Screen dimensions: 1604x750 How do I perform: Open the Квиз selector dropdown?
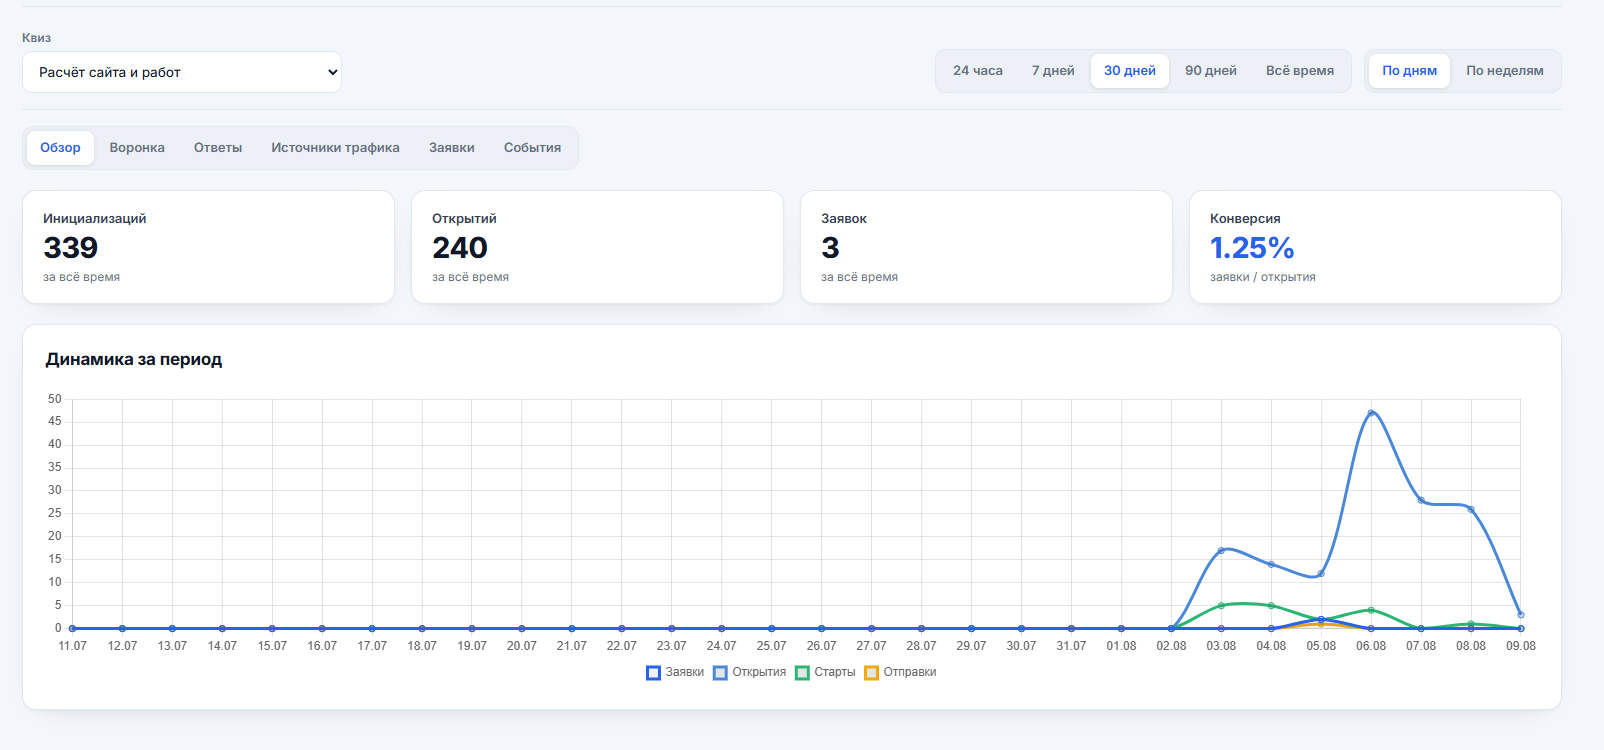click(182, 72)
